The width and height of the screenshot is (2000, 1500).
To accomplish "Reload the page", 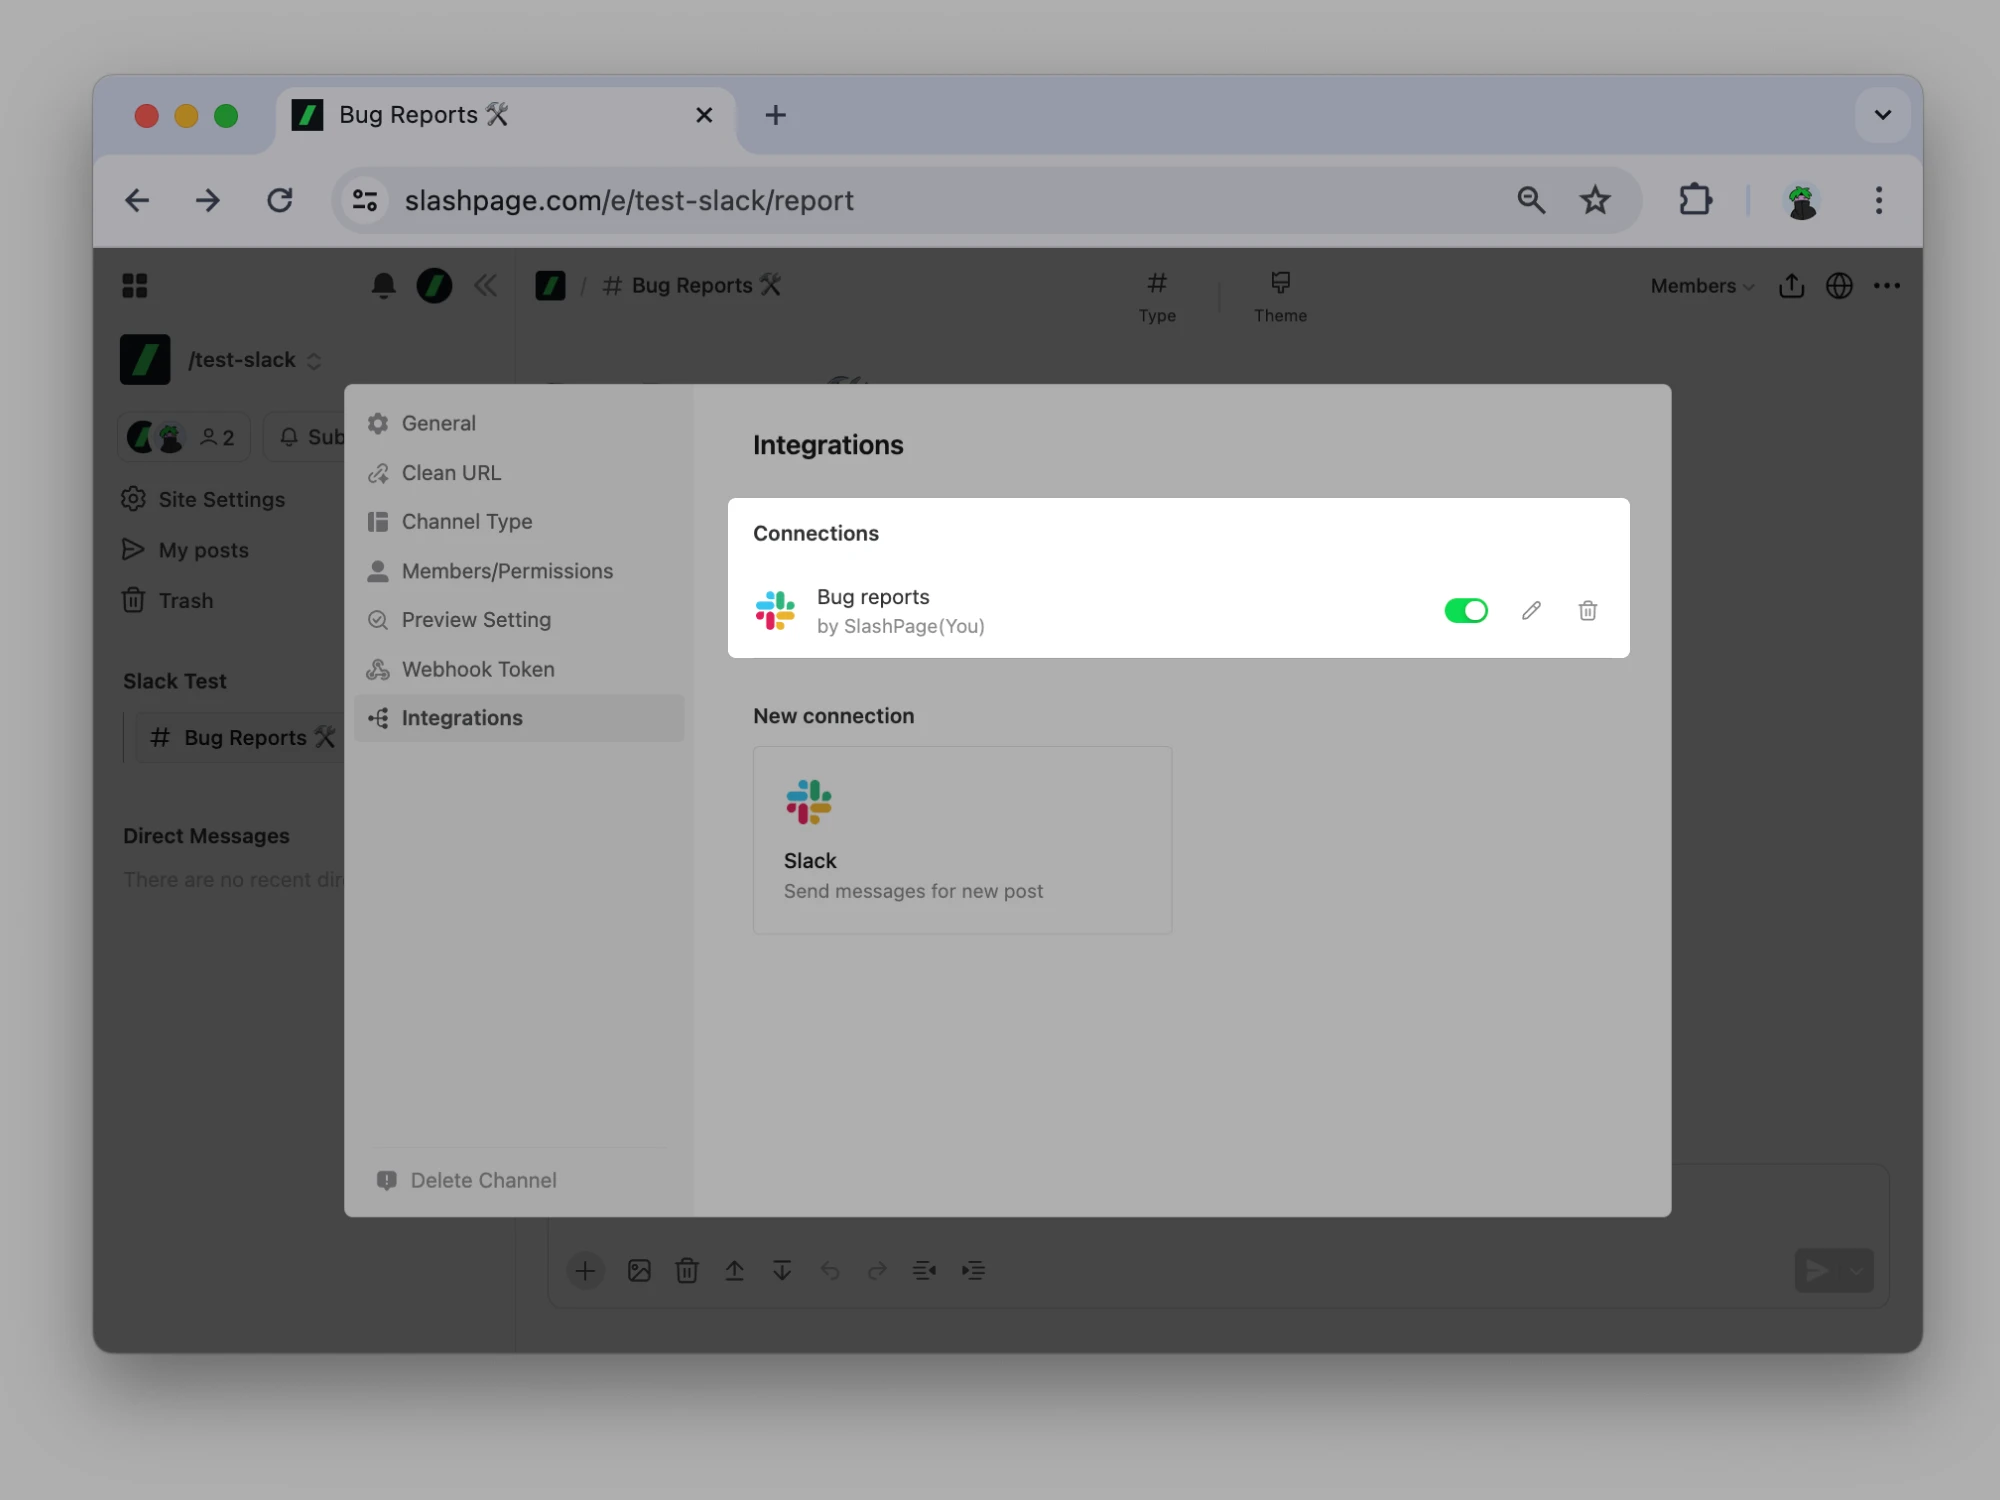I will click(280, 201).
